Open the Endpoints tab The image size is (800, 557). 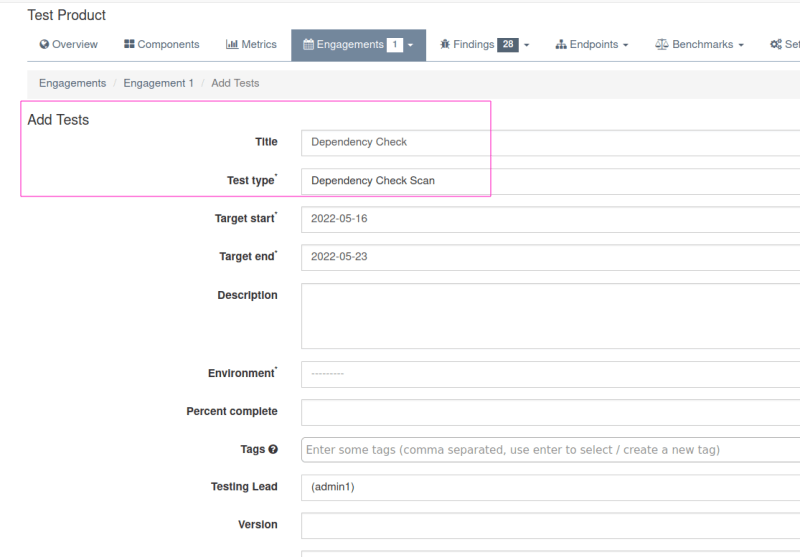592,45
